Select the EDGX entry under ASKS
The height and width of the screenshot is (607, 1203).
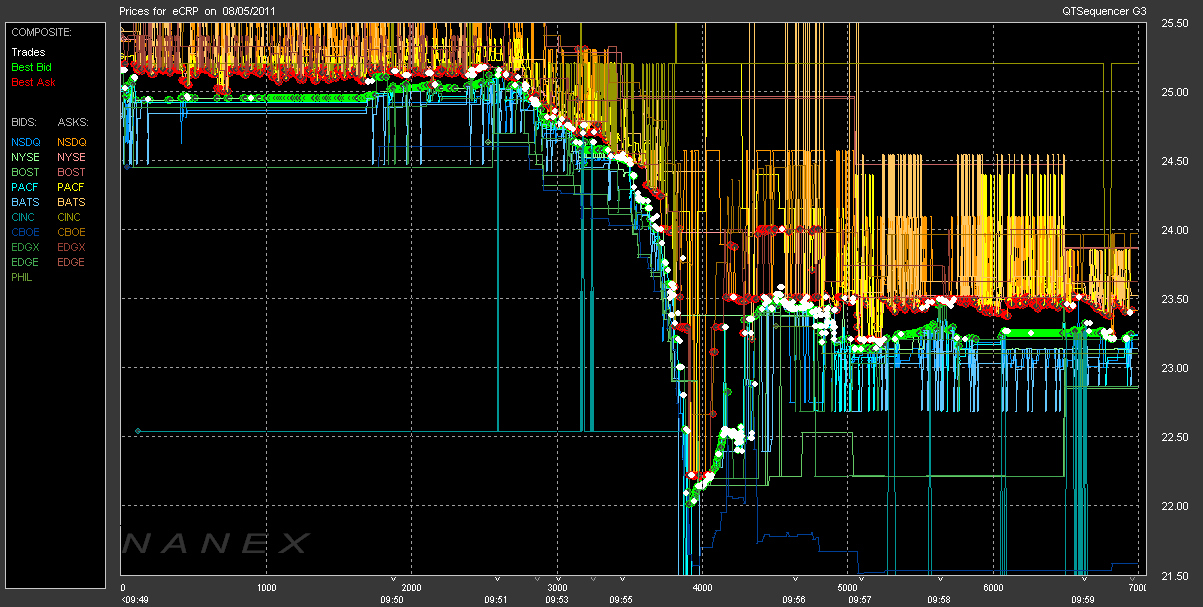(71, 247)
